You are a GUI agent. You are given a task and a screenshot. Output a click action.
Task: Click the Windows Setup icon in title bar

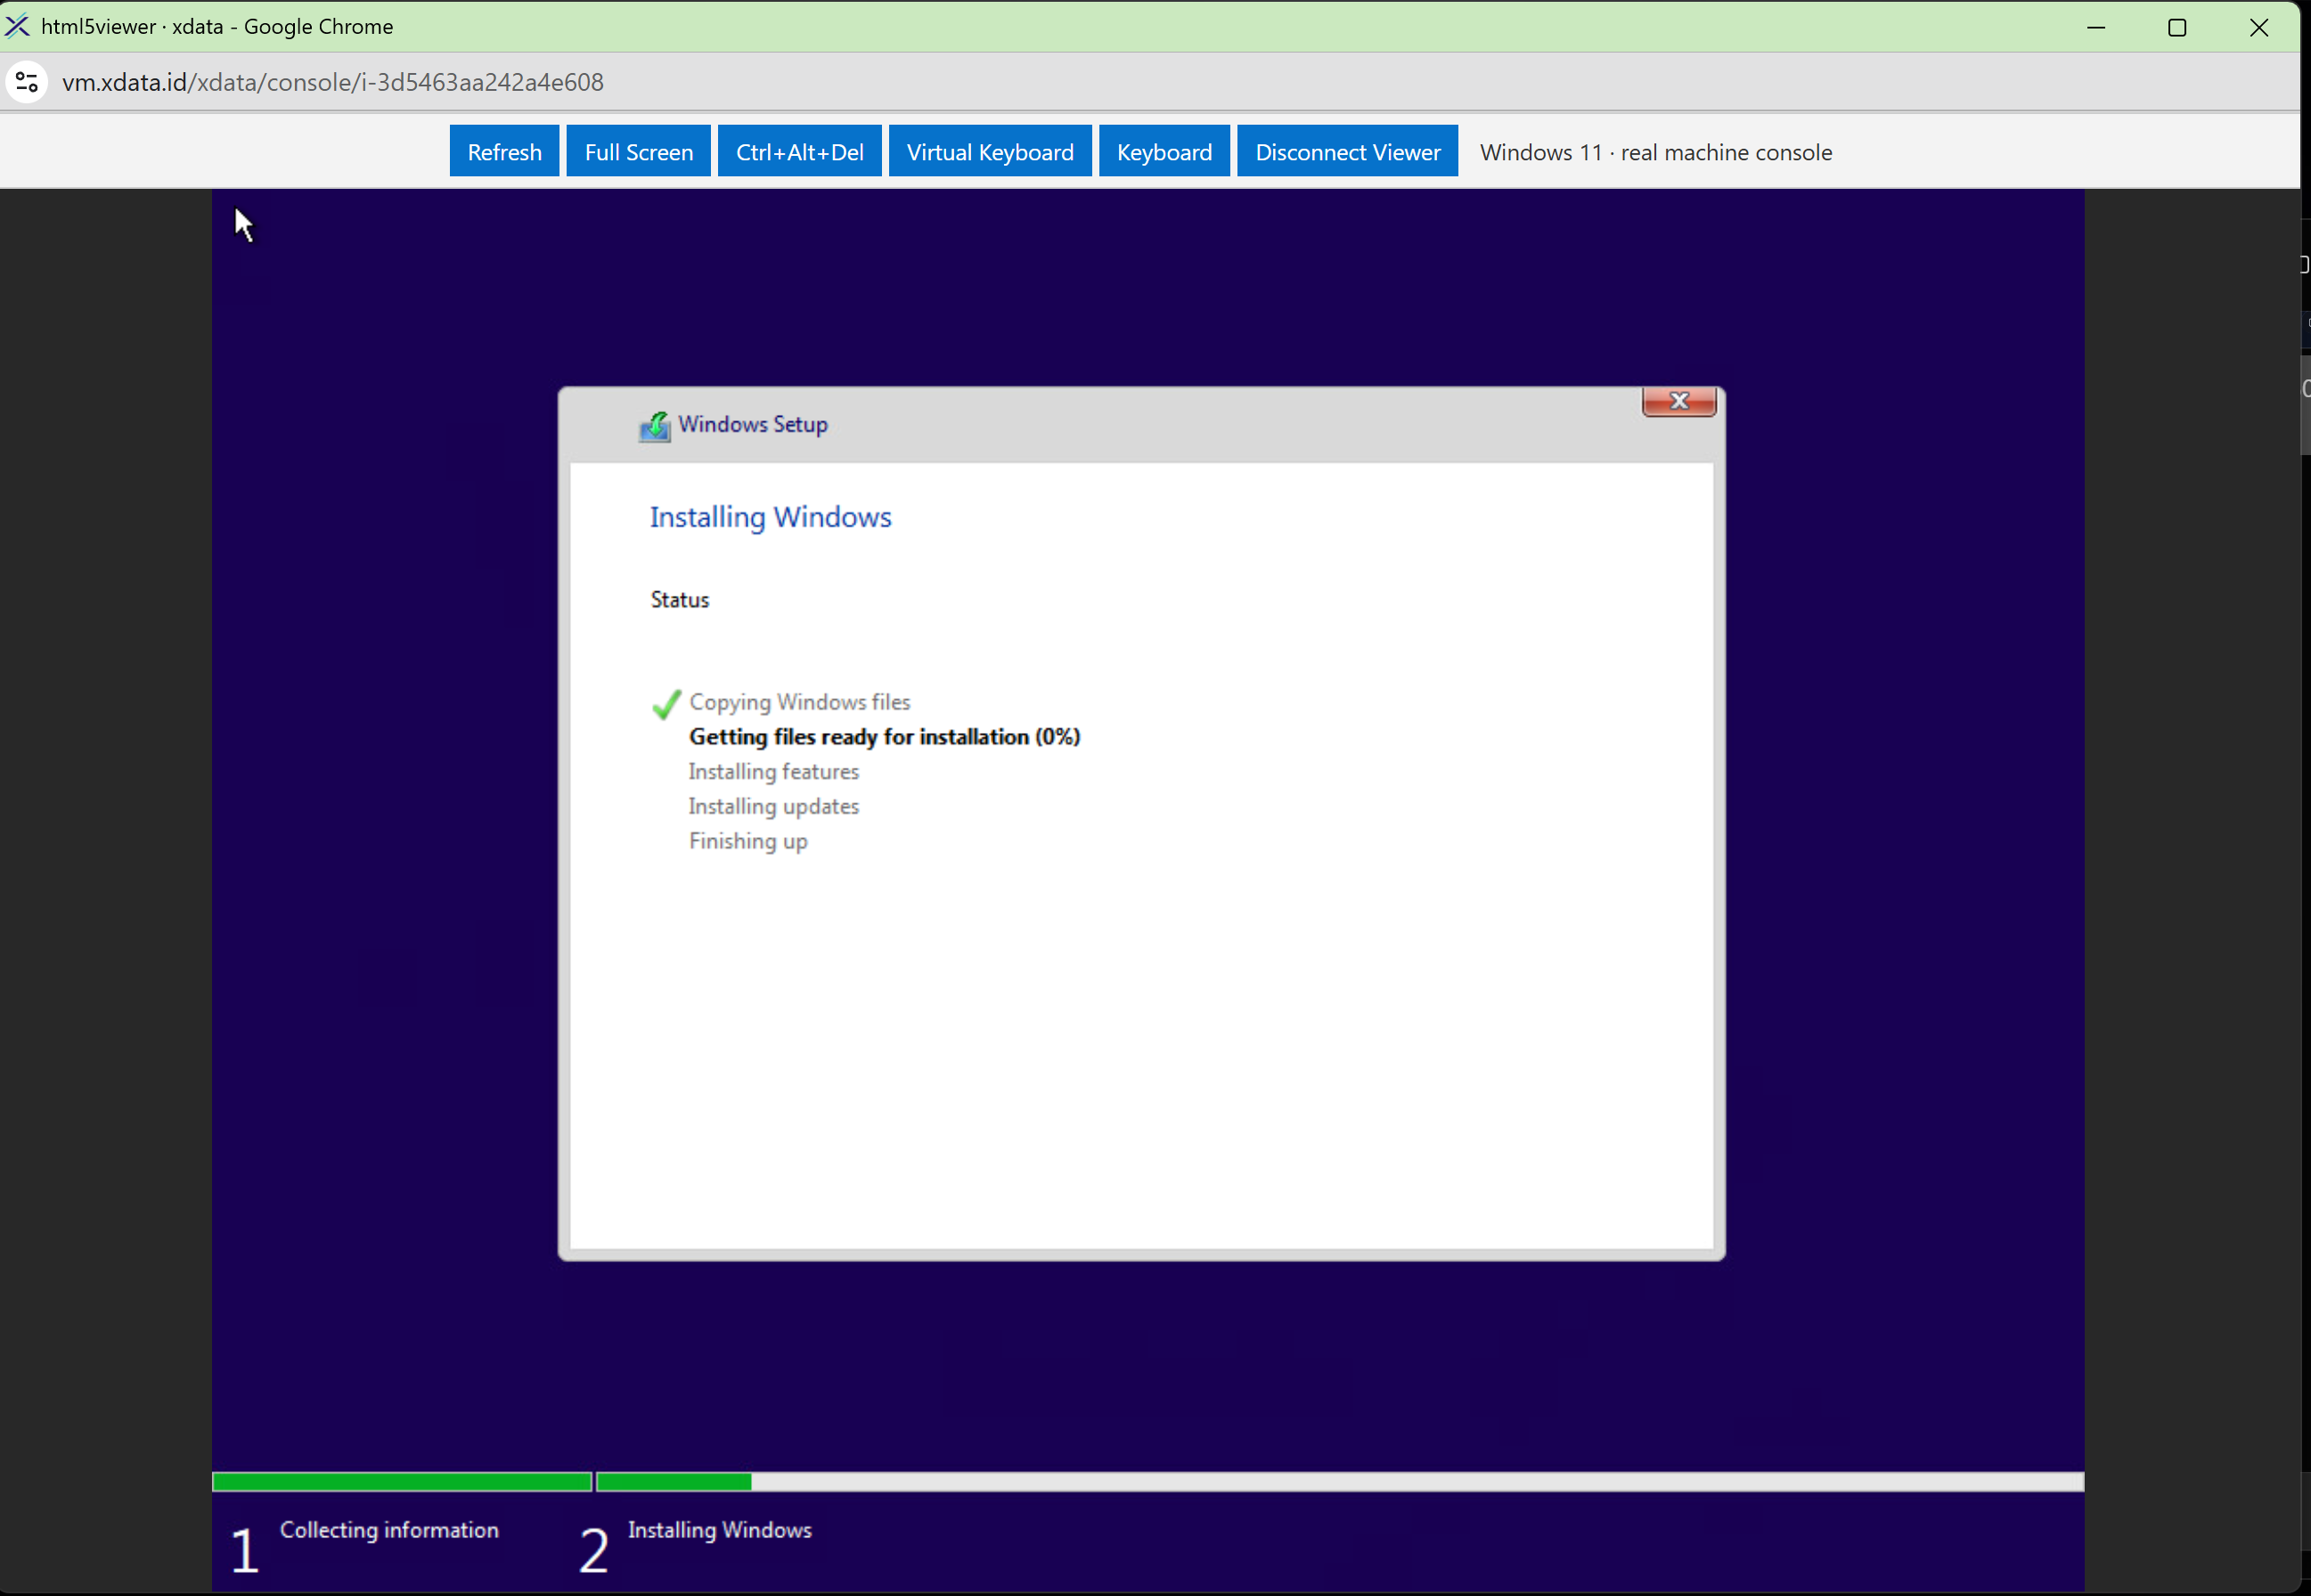tap(655, 426)
